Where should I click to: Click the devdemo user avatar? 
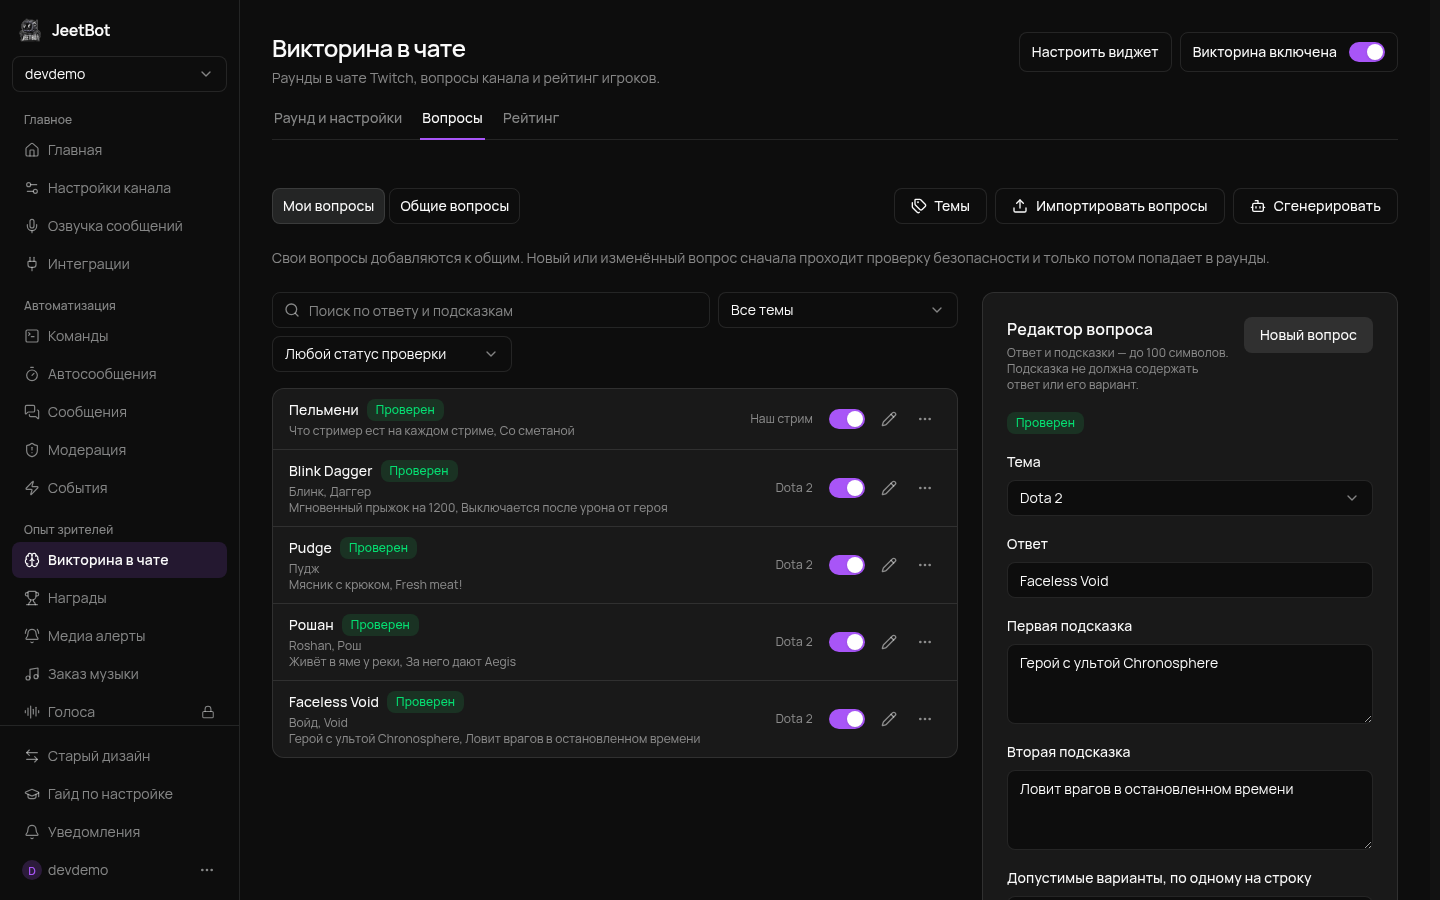32,870
